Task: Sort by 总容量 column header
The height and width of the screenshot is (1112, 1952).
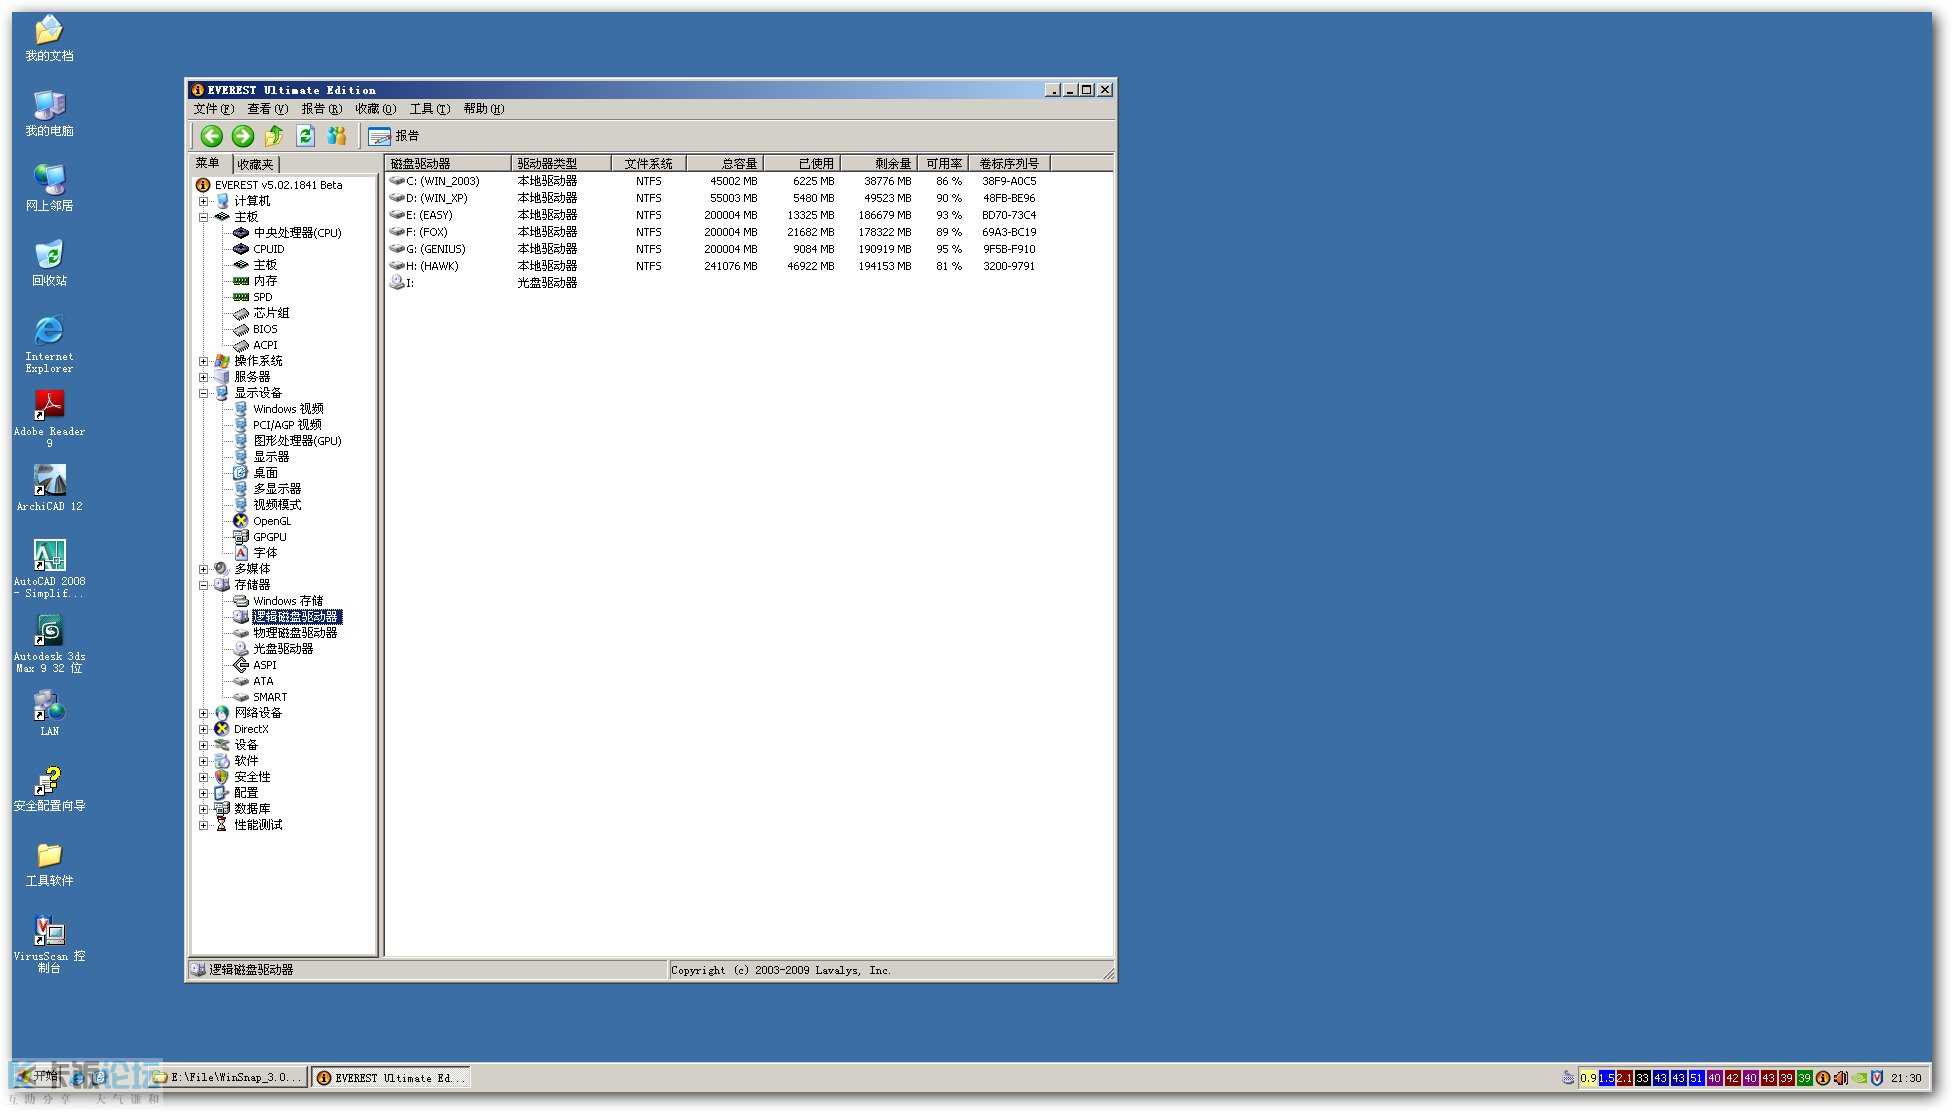Action: (x=724, y=163)
